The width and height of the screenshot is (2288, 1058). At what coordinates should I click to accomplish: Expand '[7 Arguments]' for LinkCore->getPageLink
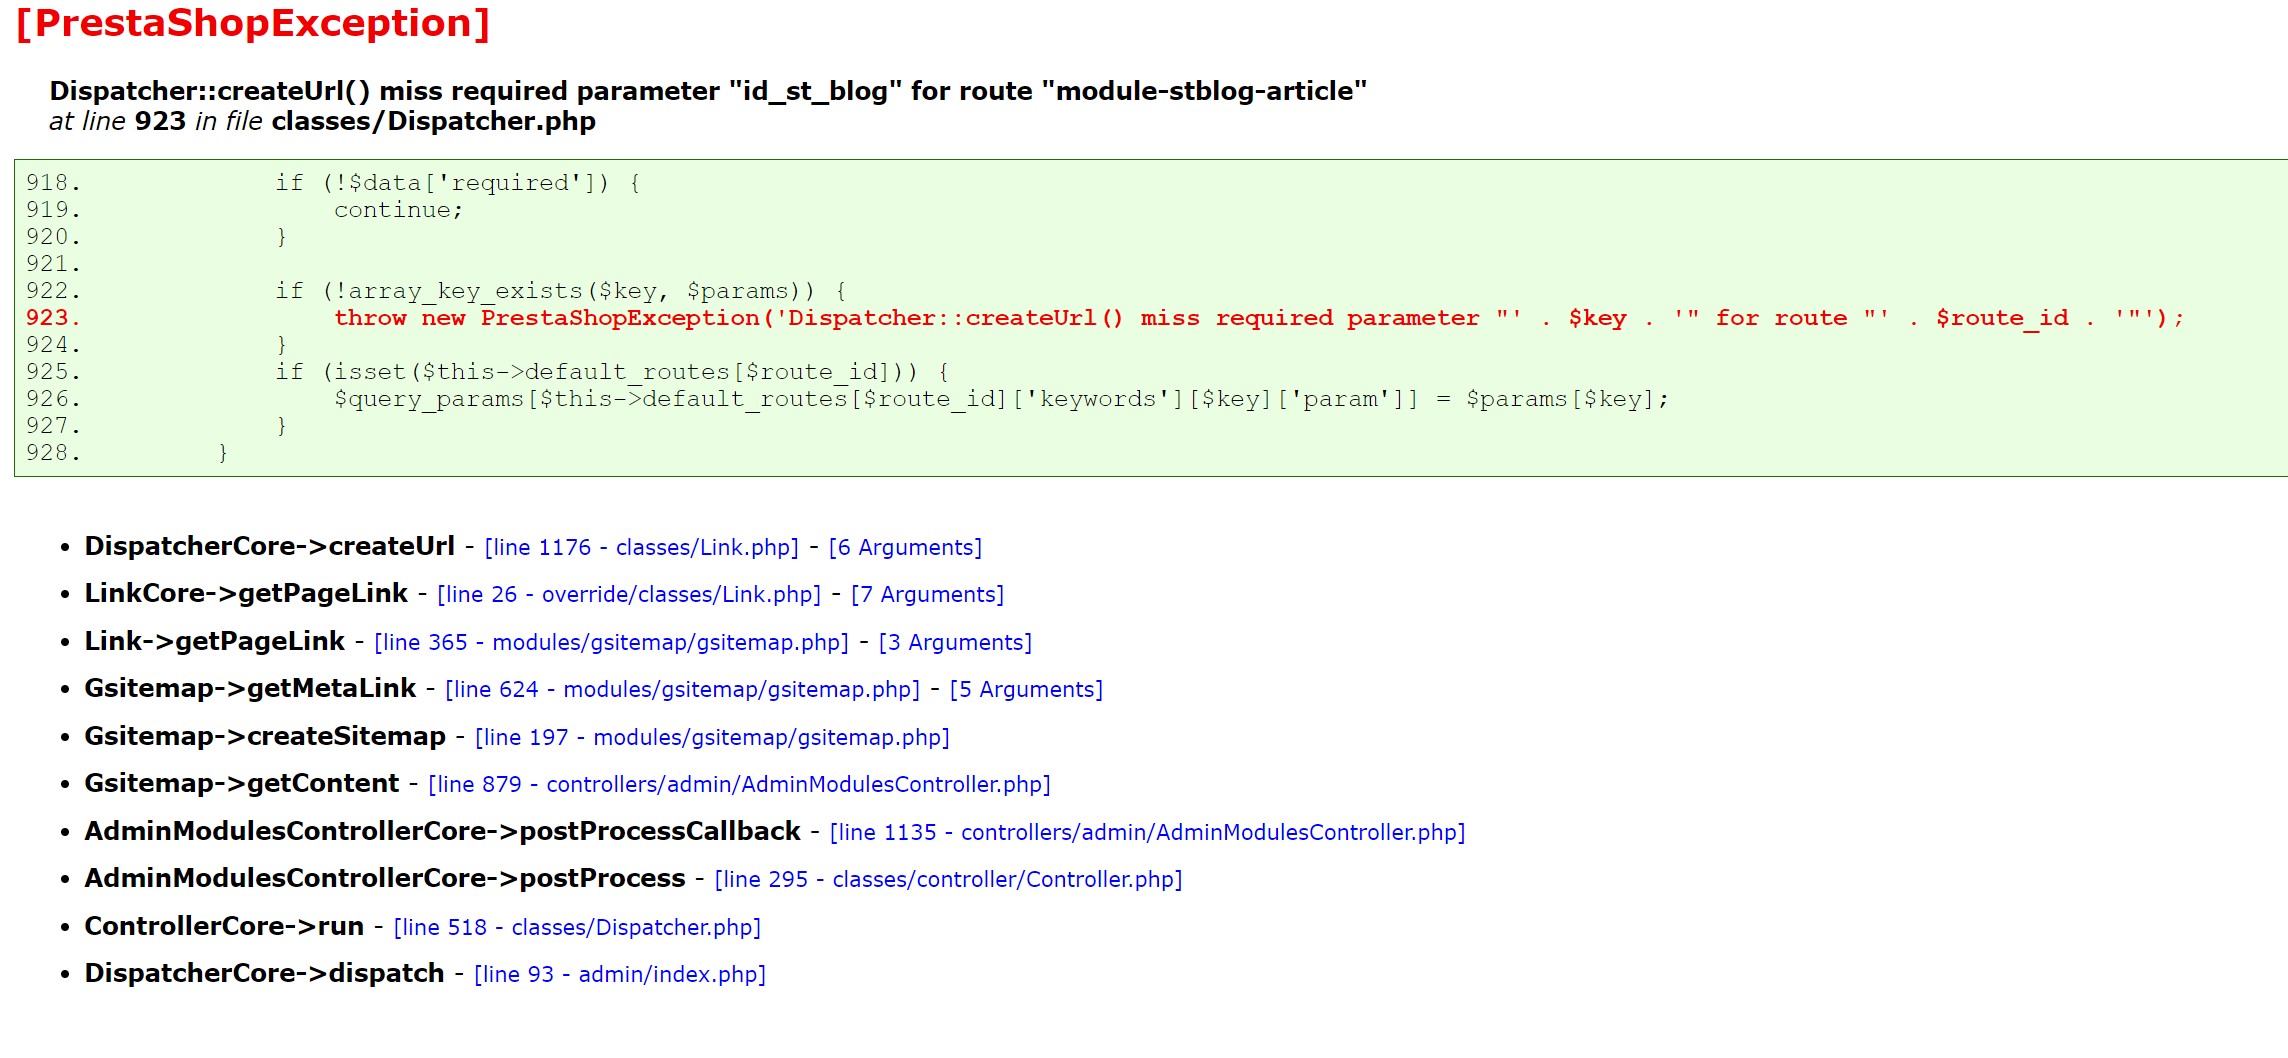pos(927,594)
